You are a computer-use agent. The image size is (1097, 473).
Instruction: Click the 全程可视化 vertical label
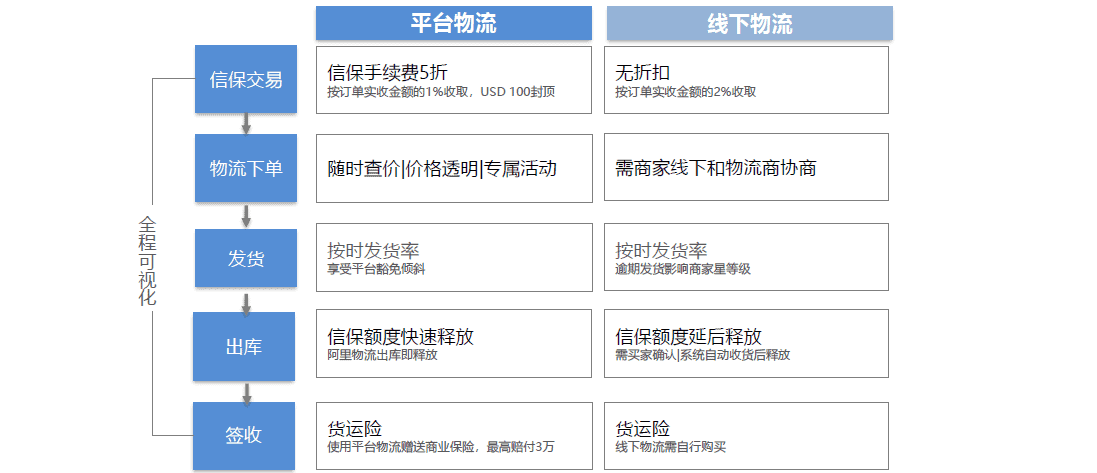(x=148, y=260)
